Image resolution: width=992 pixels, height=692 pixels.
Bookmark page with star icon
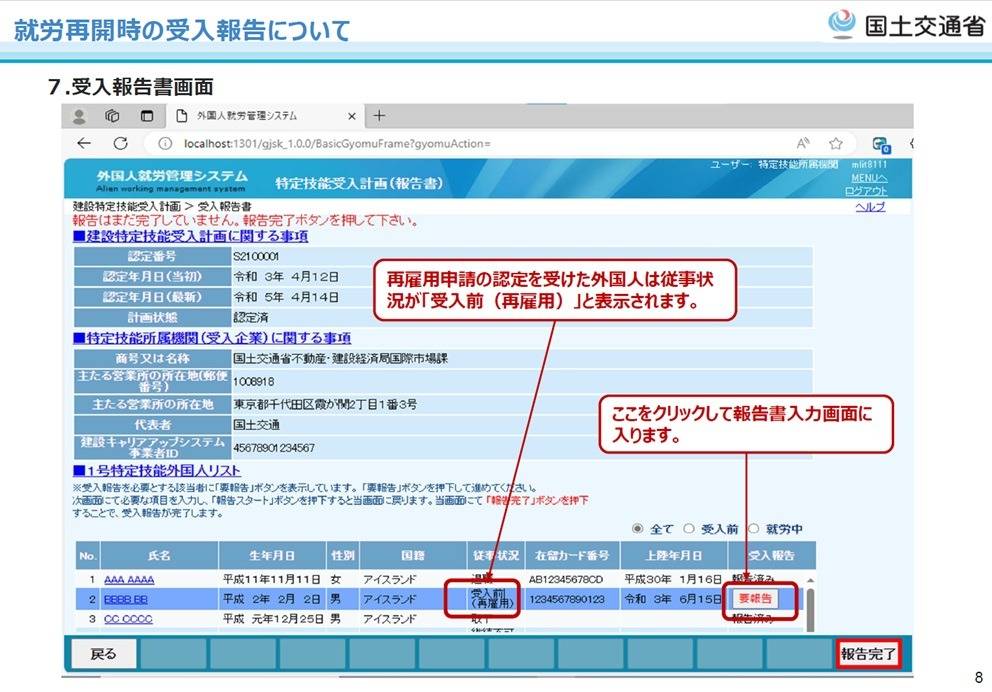pos(836,143)
